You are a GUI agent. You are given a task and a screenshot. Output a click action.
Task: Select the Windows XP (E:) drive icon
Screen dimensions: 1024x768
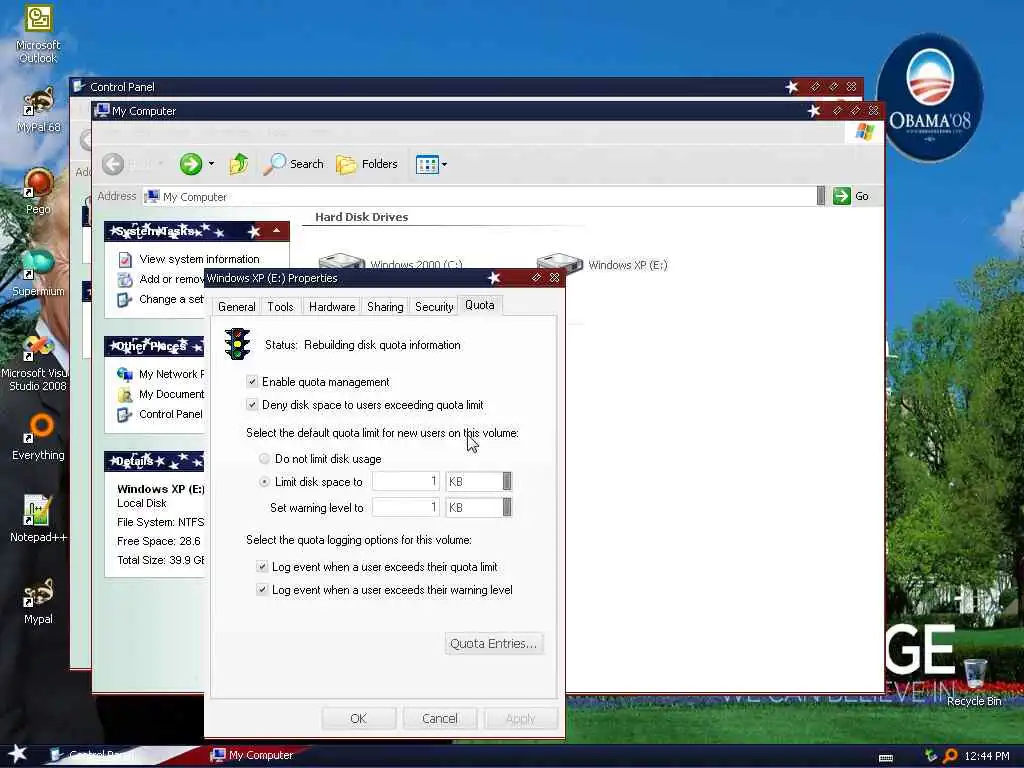pos(559,263)
